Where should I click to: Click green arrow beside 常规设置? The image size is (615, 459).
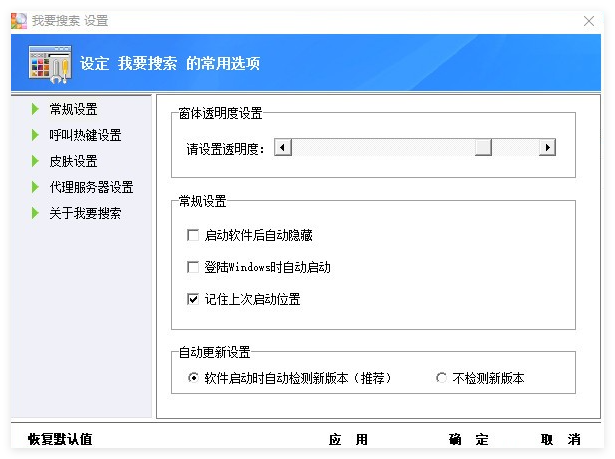tap(35, 109)
